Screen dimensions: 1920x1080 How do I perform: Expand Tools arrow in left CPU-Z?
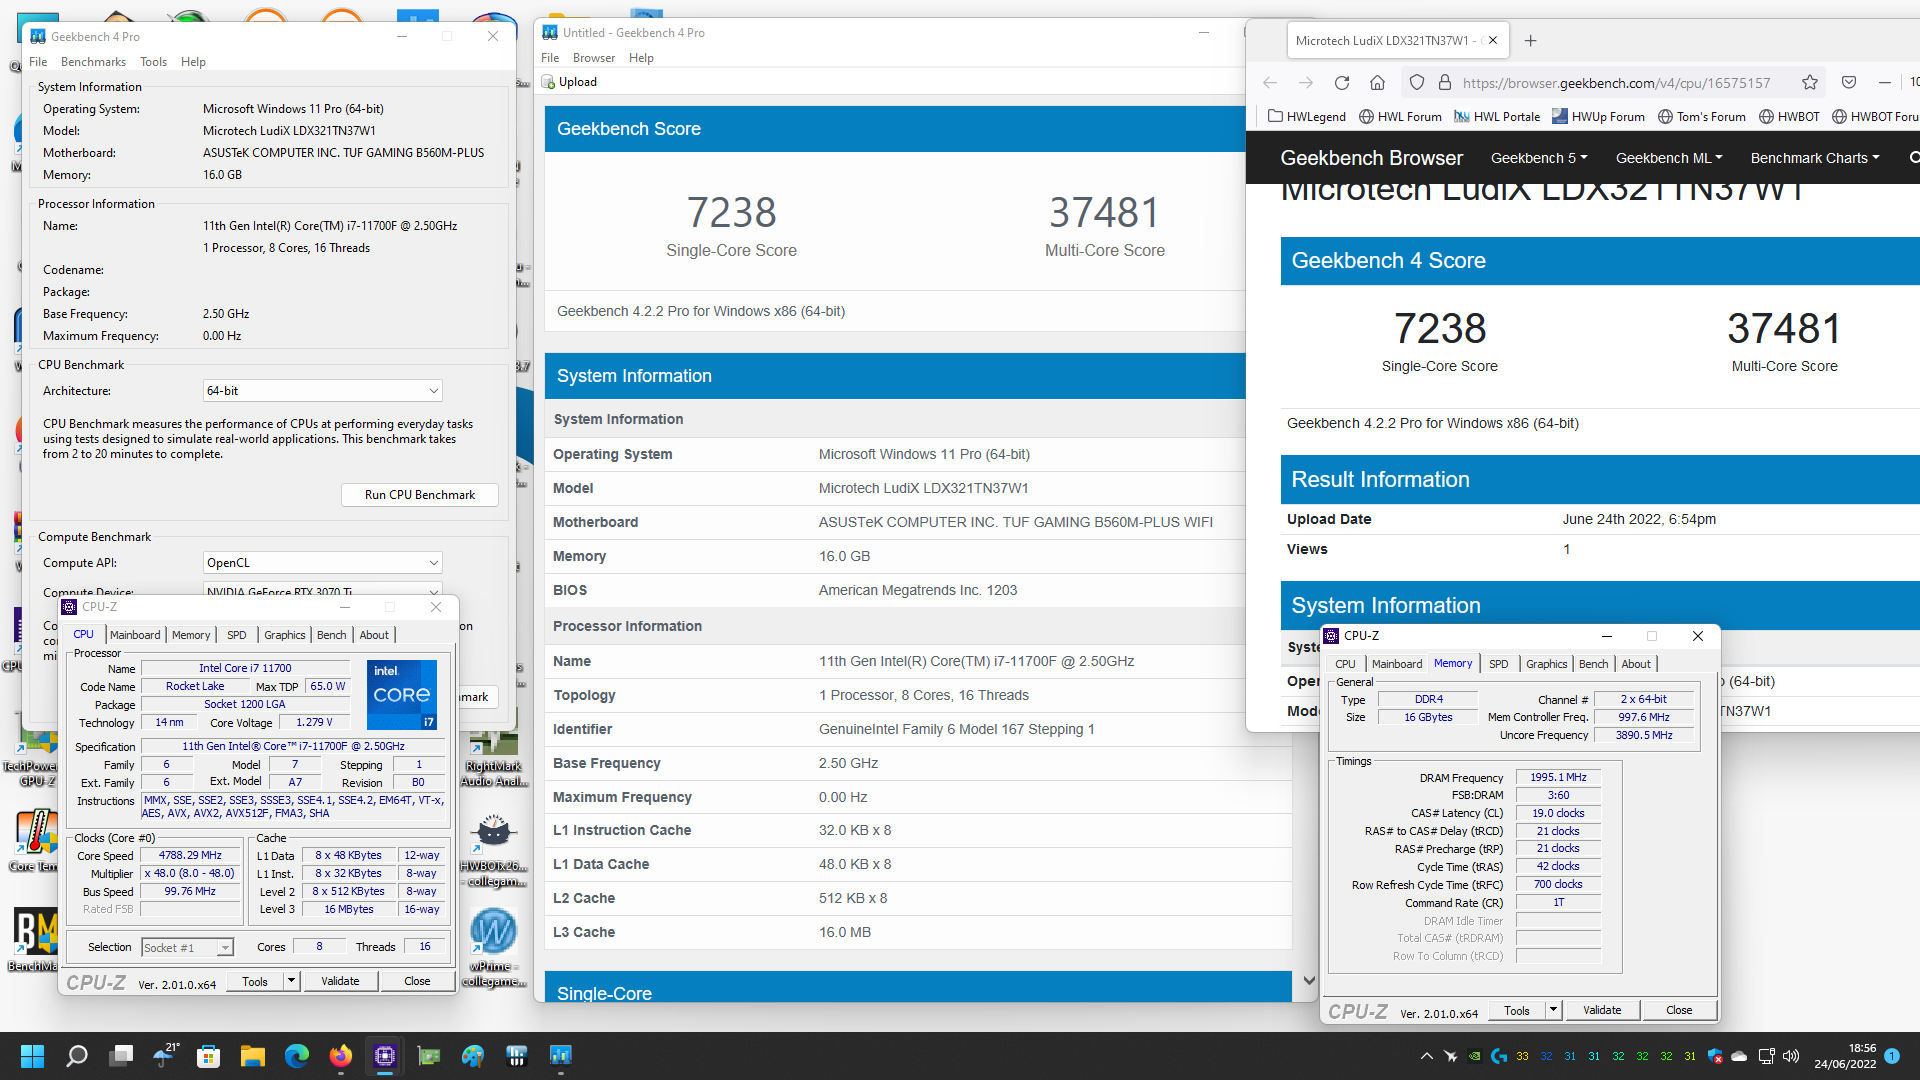pyautogui.click(x=291, y=982)
